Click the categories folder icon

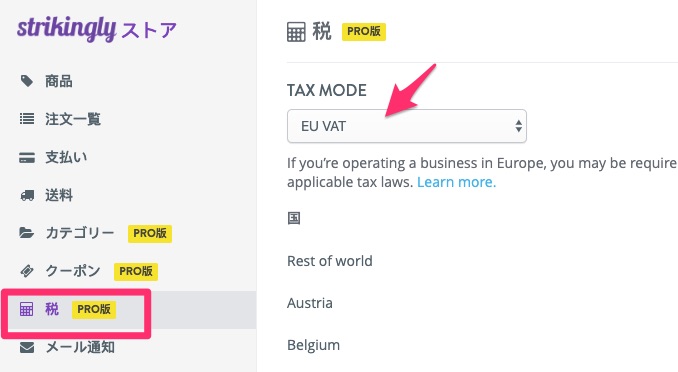[x=27, y=233]
